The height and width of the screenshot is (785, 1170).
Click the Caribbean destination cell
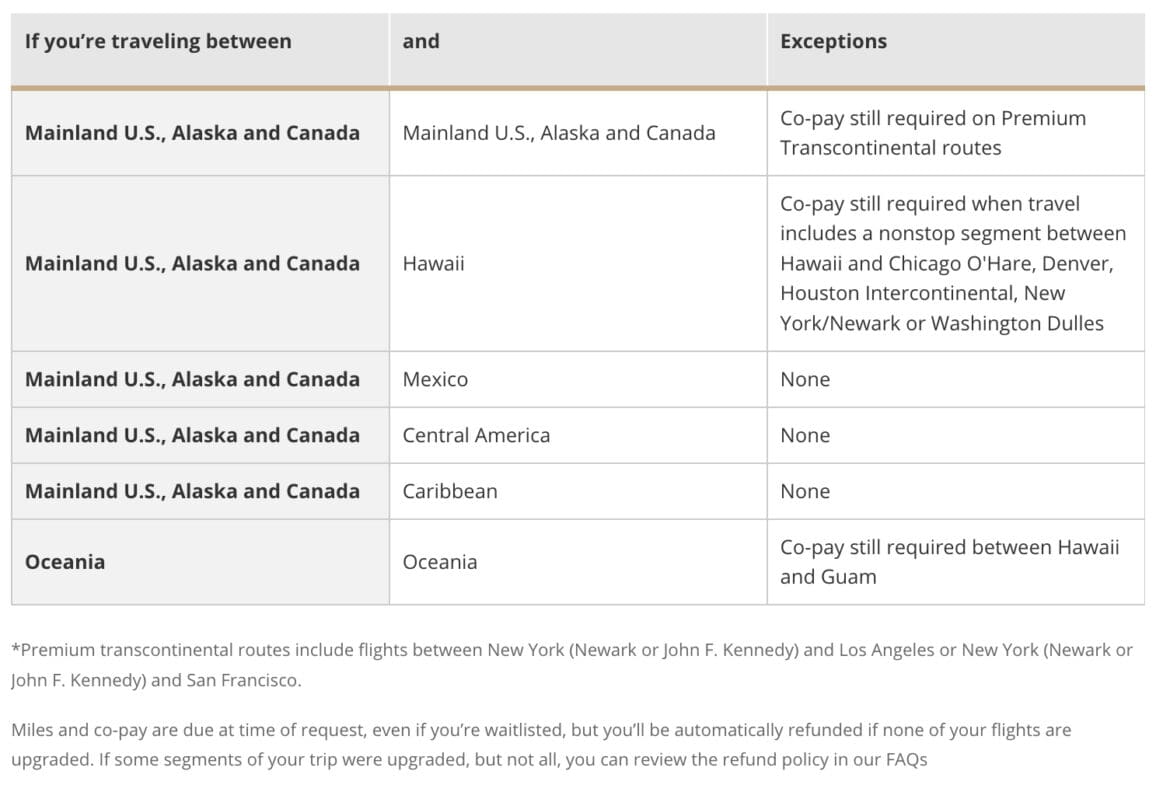pos(450,492)
